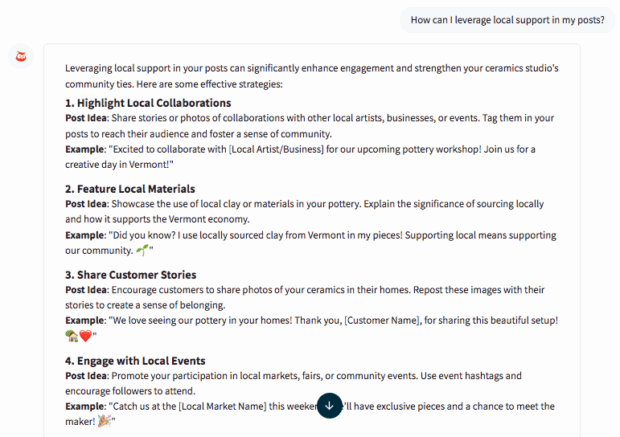
Task: Click the house emoji in Customer Stories example
Action: pyautogui.click(x=71, y=336)
